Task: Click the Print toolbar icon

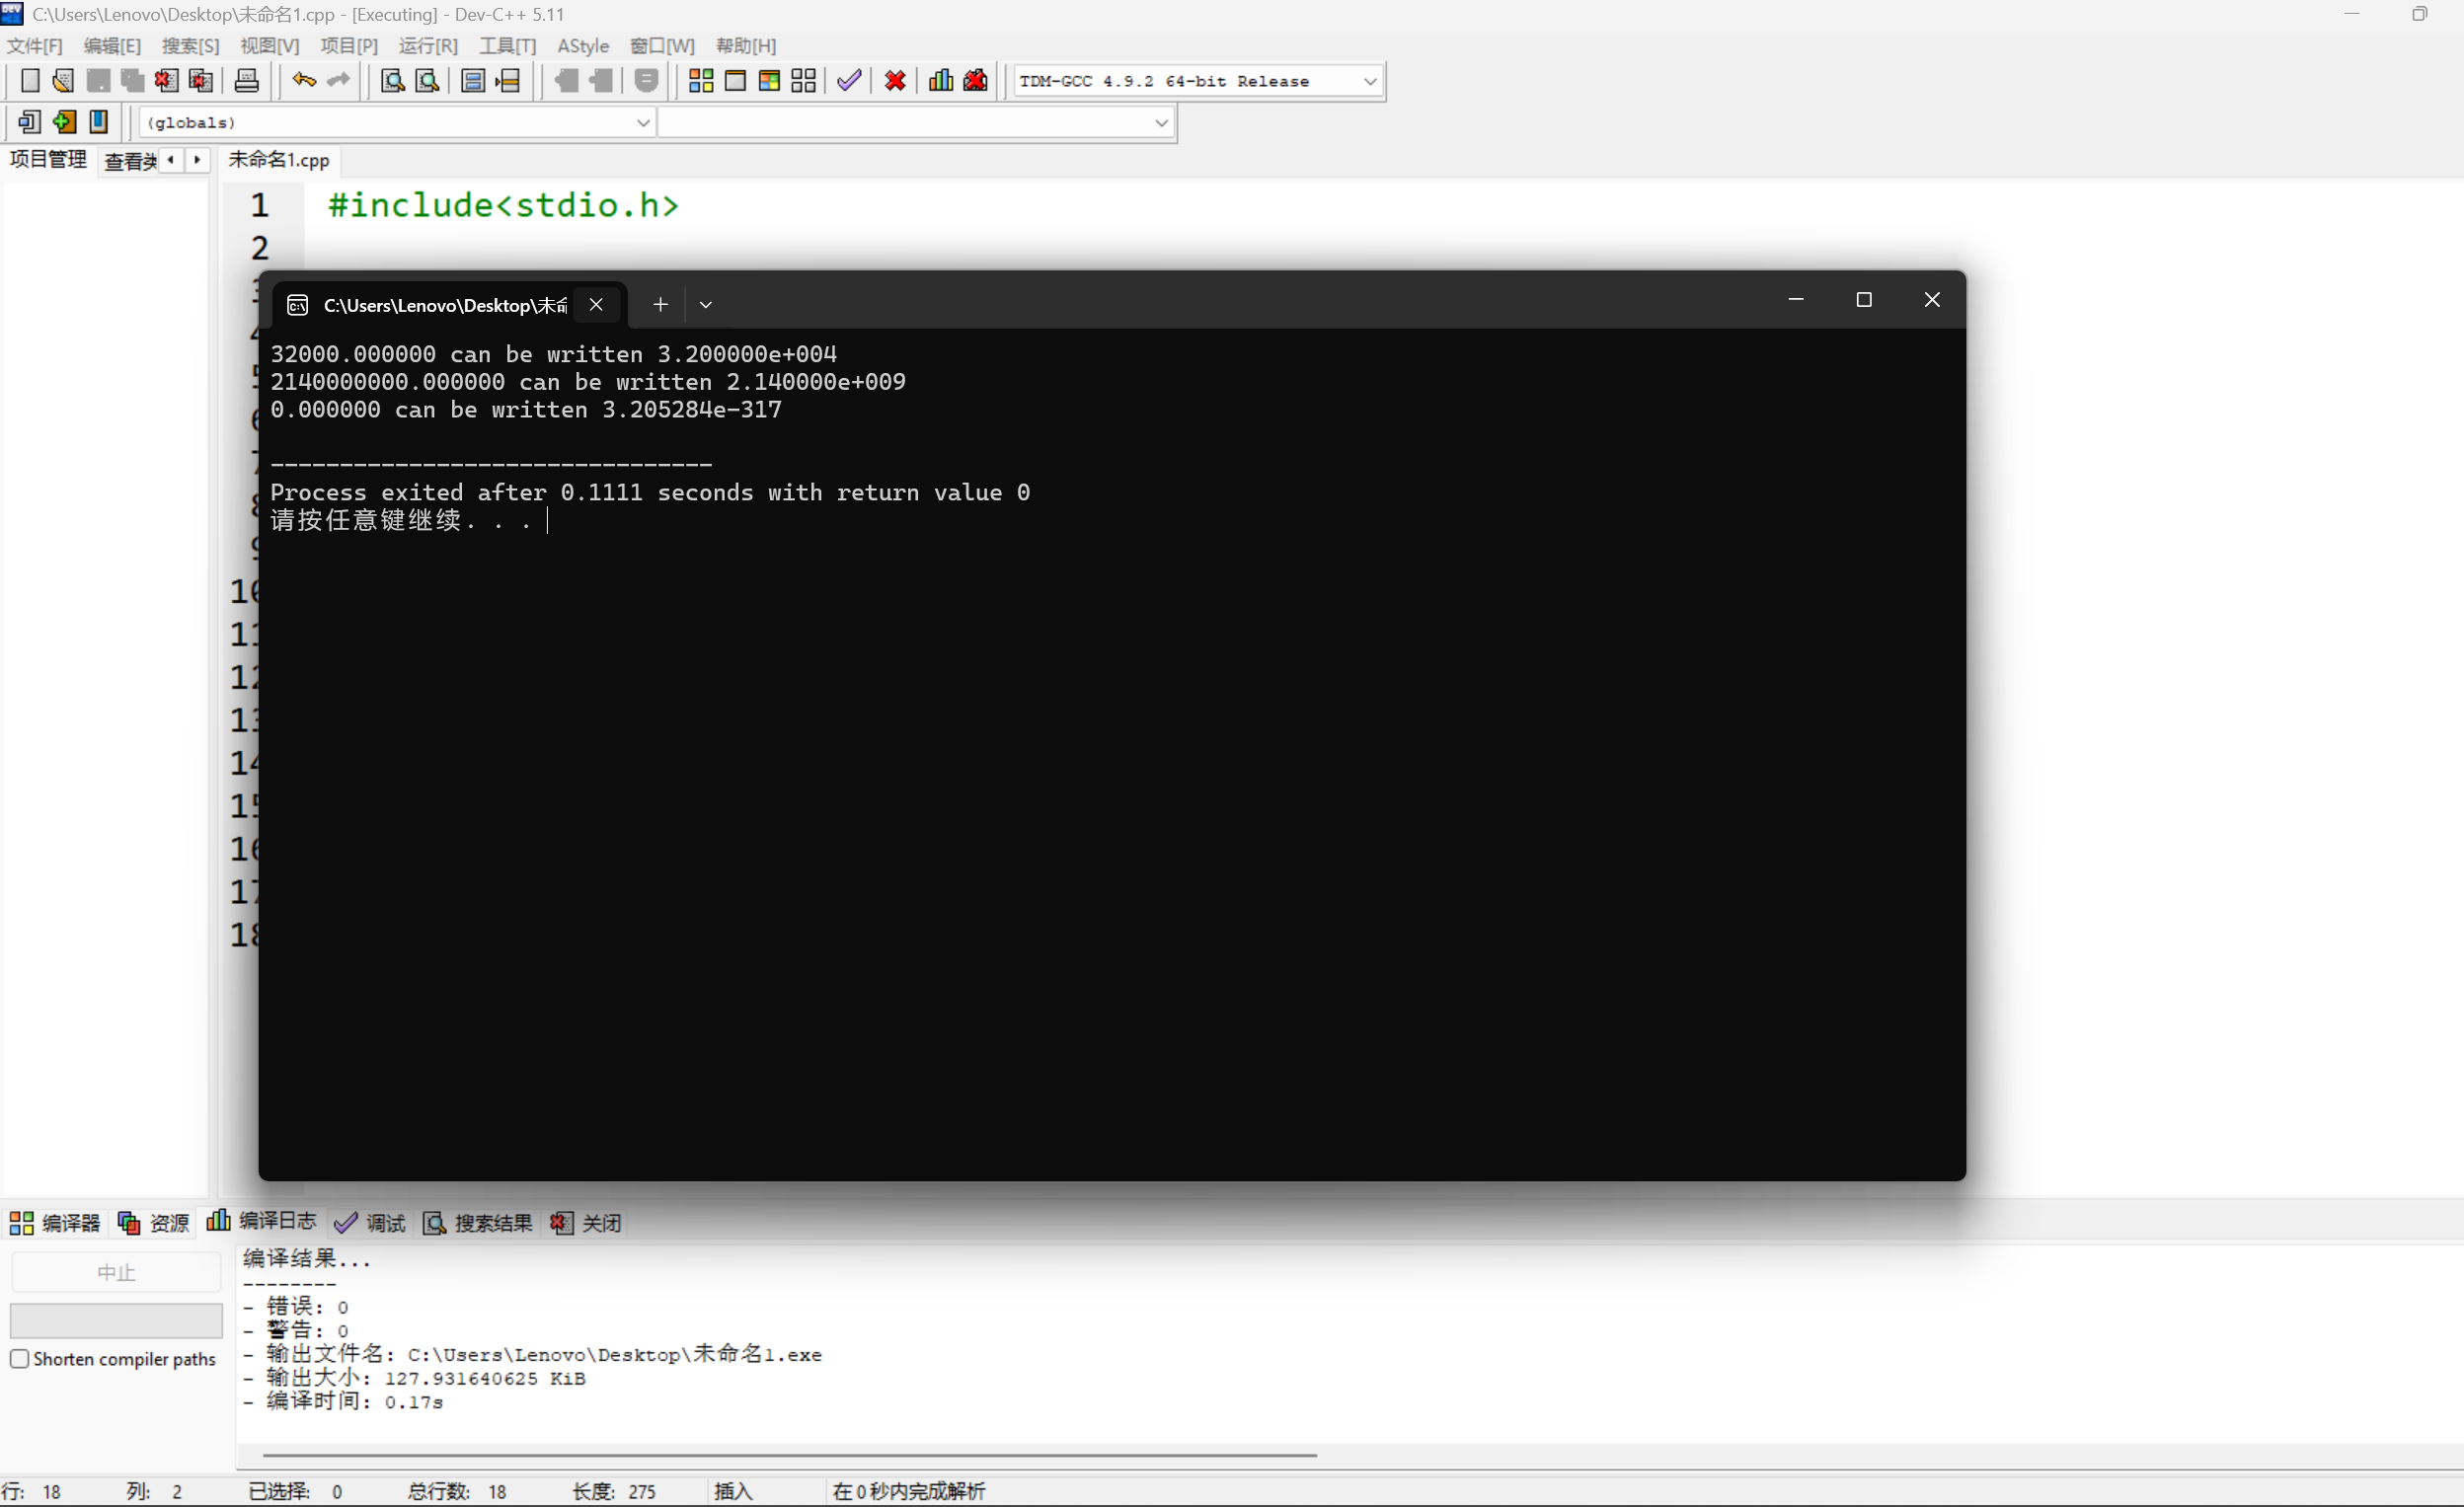Action: coord(246,81)
